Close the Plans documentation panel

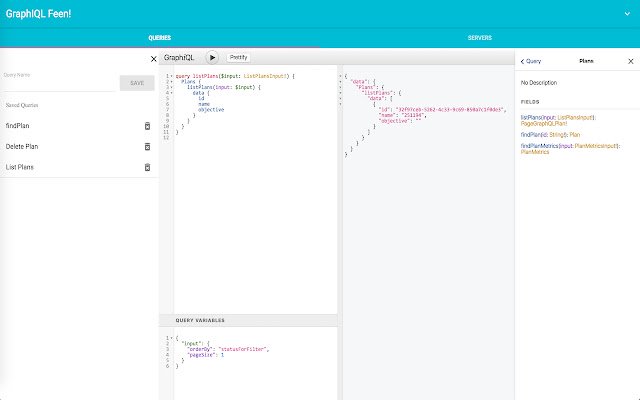click(631, 61)
